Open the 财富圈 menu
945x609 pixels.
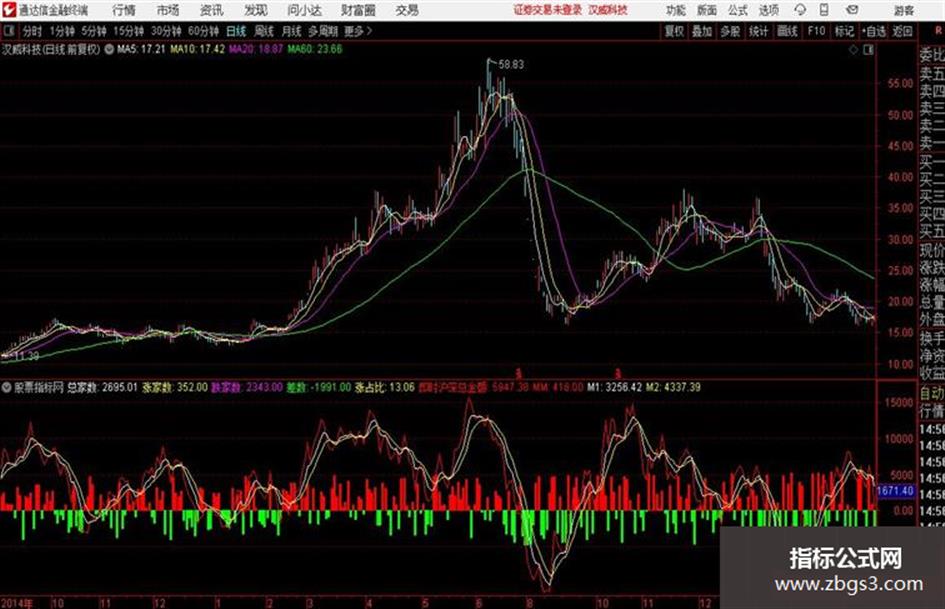358,10
